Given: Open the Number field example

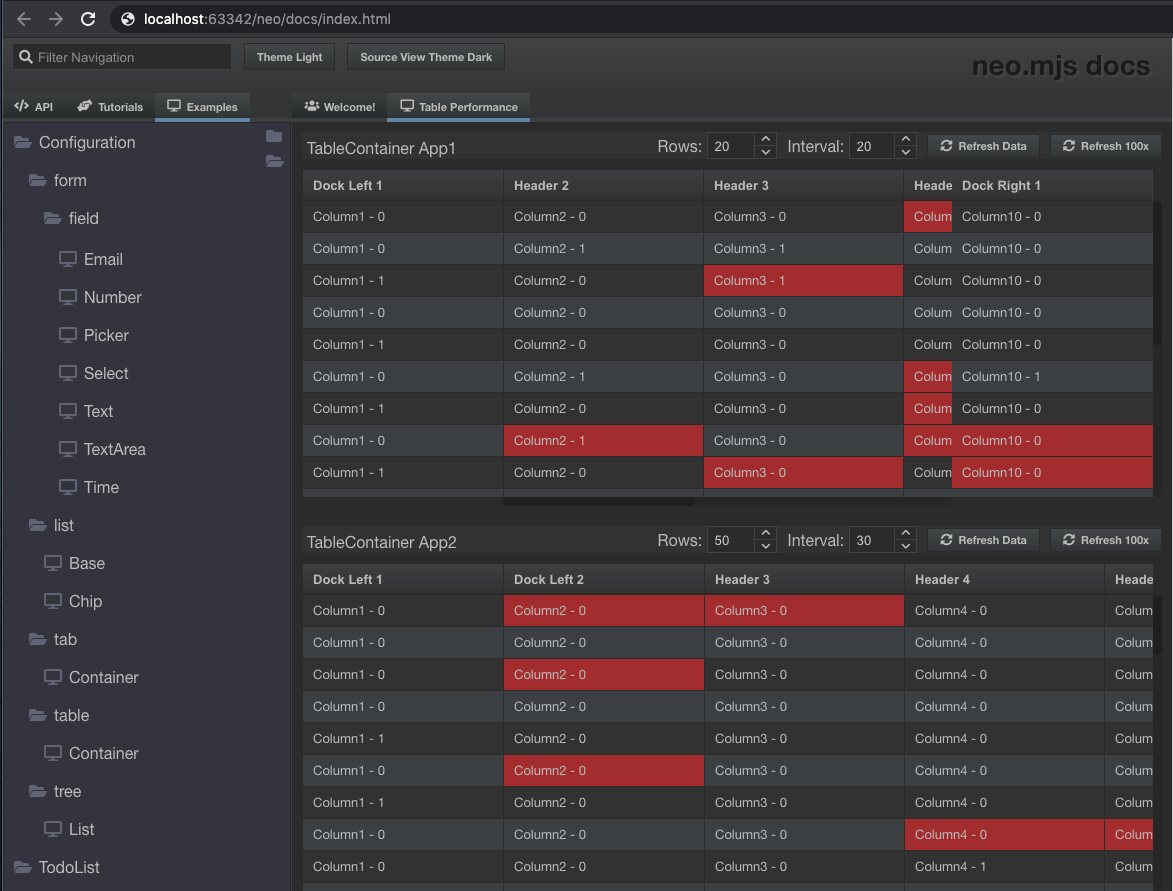Looking at the screenshot, I should click(100, 297).
